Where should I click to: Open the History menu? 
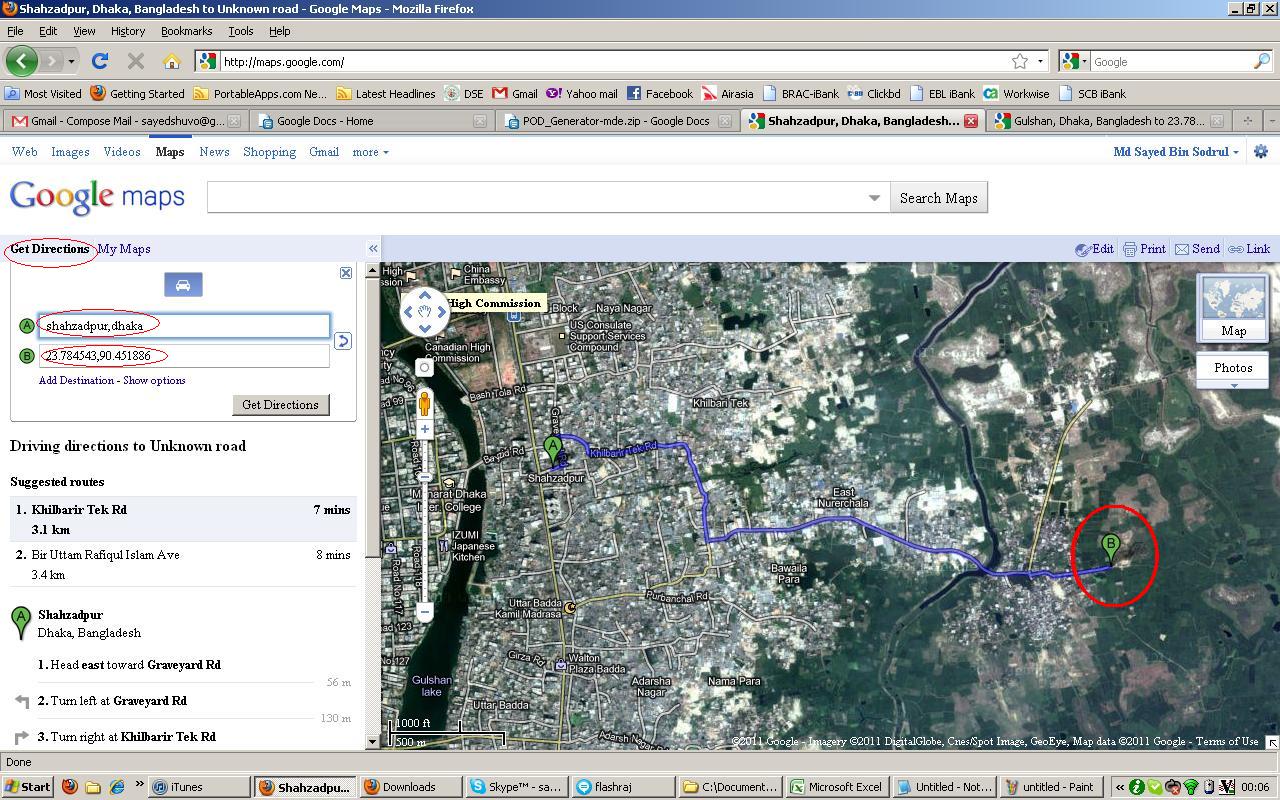pyautogui.click(x=128, y=31)
